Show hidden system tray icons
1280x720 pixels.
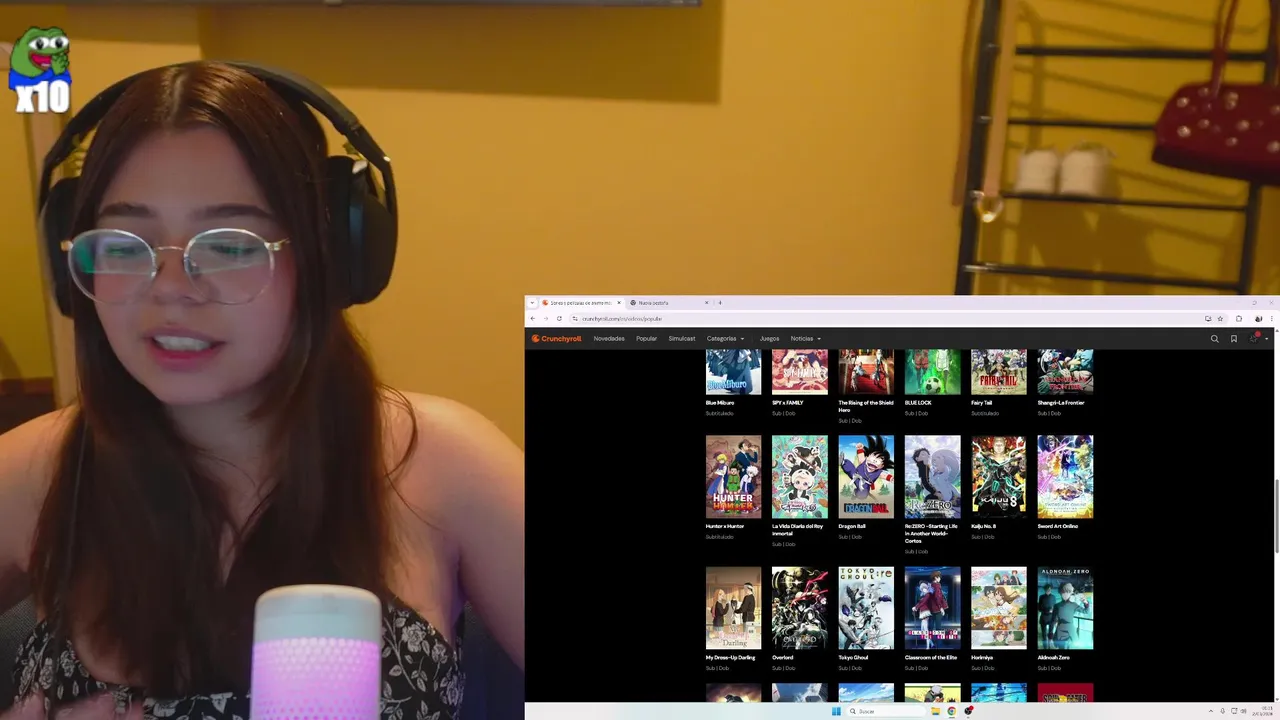(x=1210, y=711)
